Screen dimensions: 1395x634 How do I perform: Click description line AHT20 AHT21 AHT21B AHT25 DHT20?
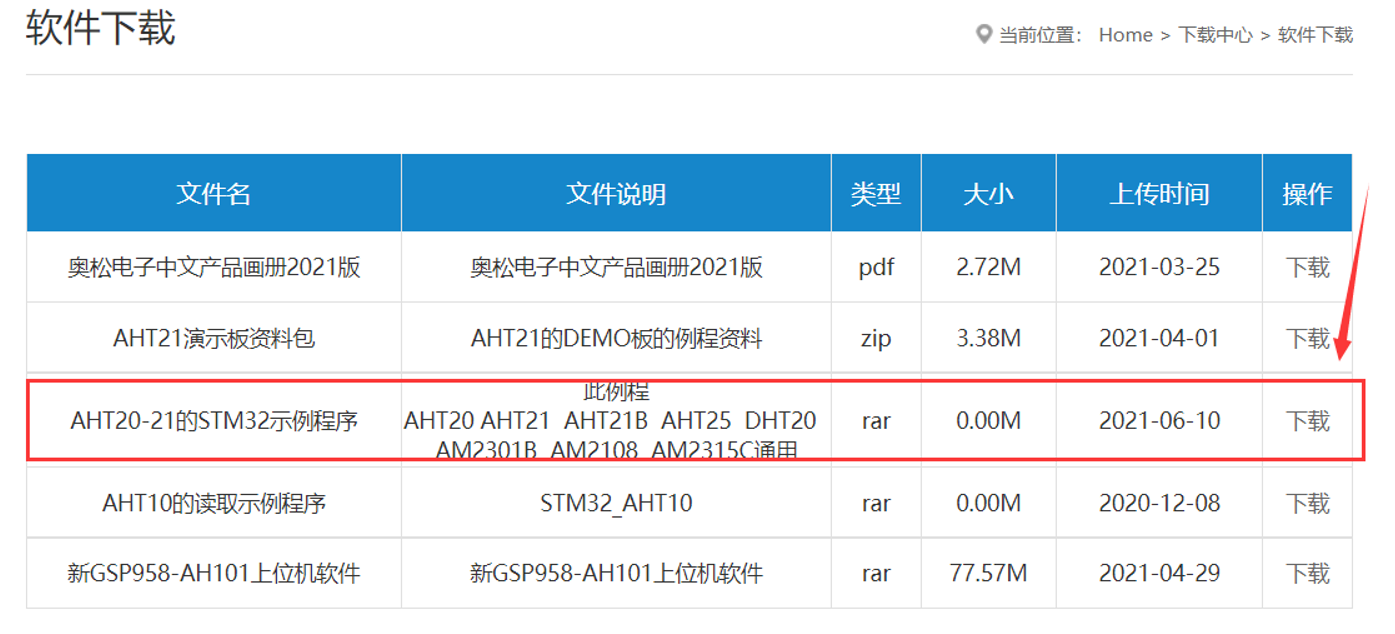pos(610,420)
